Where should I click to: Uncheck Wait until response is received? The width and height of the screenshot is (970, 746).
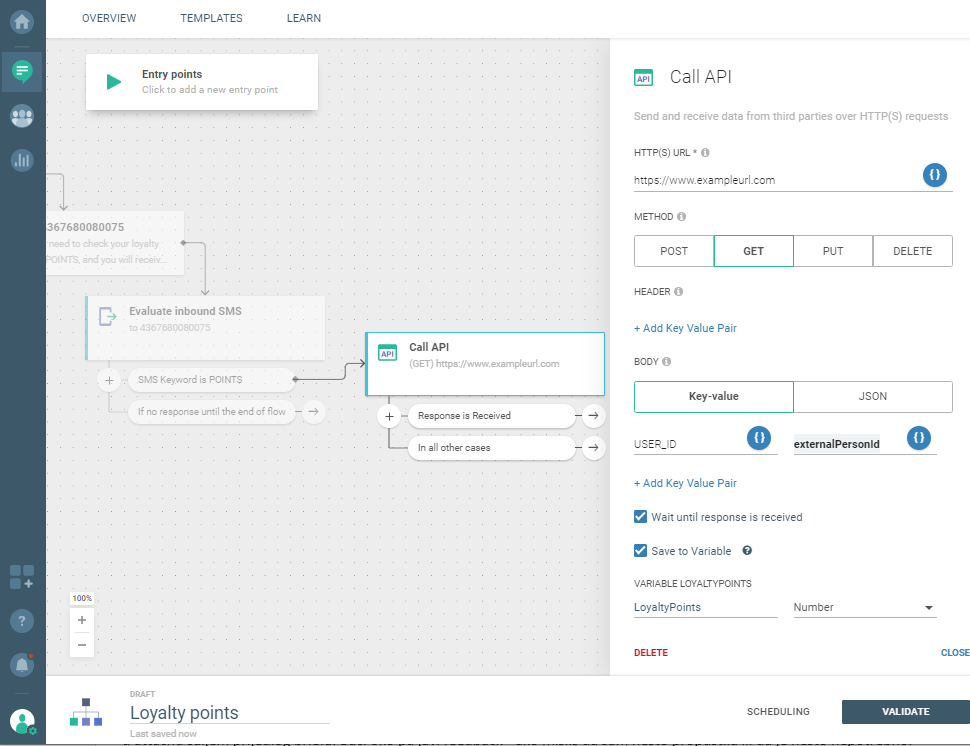(641, 517)
